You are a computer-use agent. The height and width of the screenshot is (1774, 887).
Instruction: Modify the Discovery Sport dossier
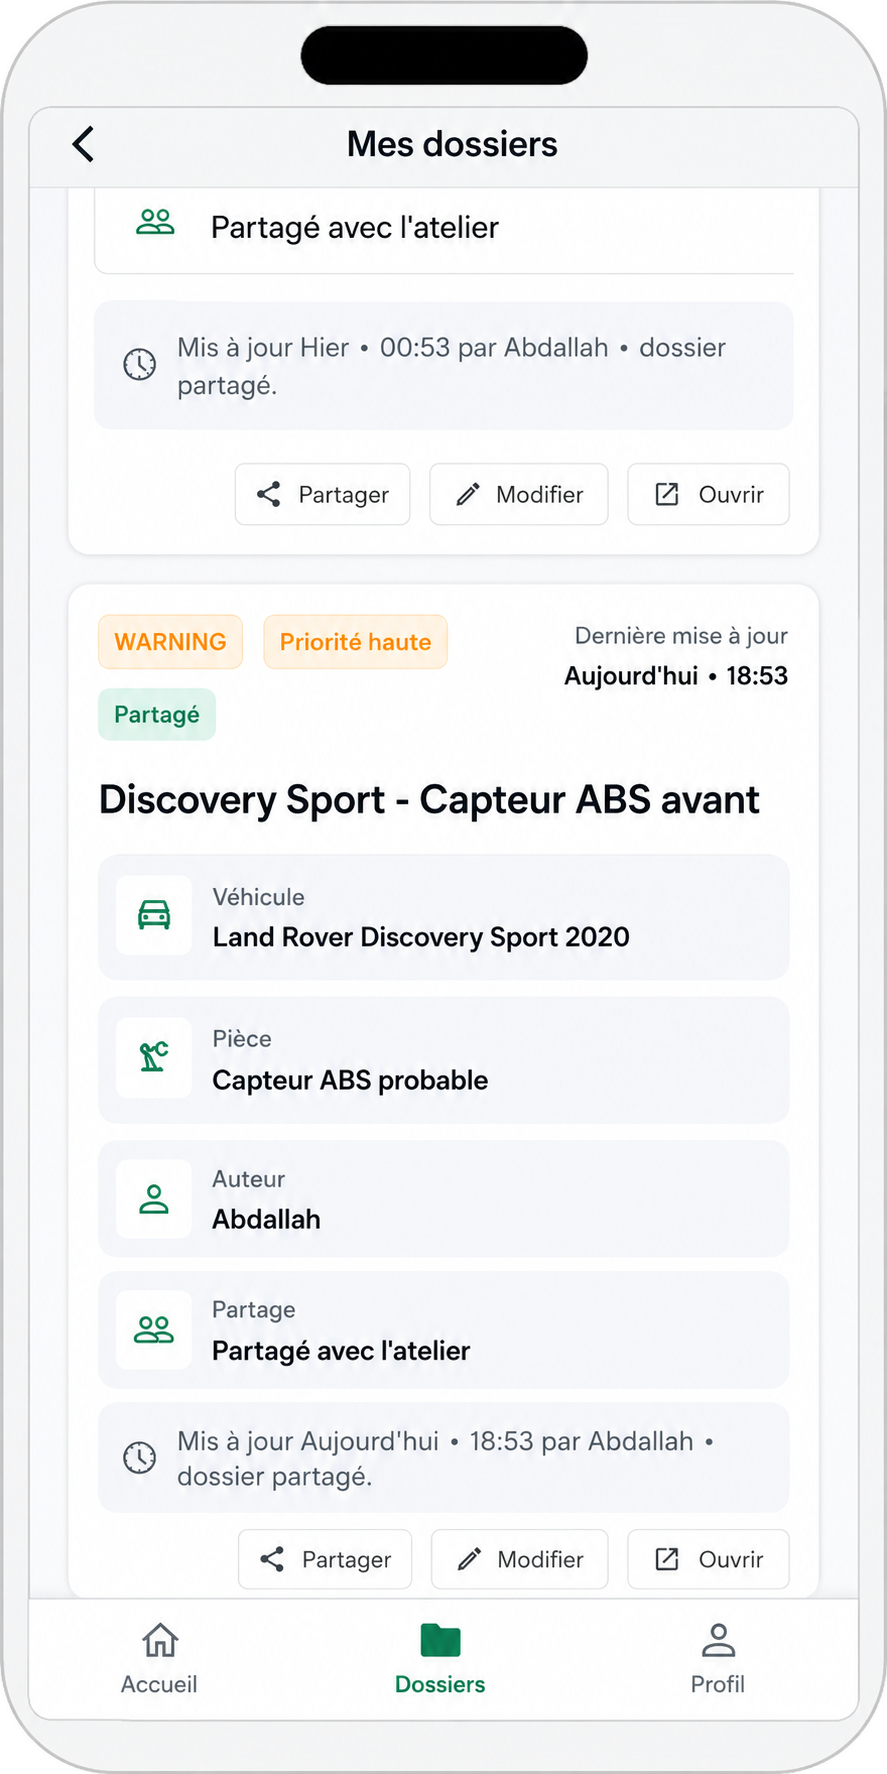(520, 1559)
